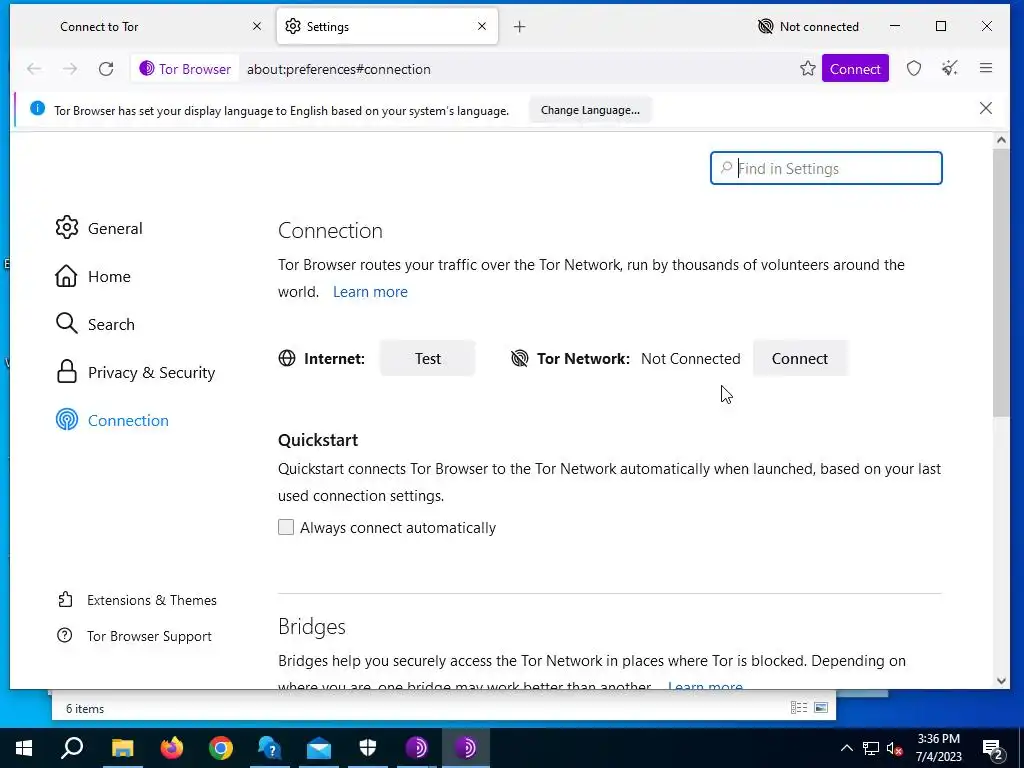Launch Firefox from the taskbar

pyautogui.click(x=172, y=748)
